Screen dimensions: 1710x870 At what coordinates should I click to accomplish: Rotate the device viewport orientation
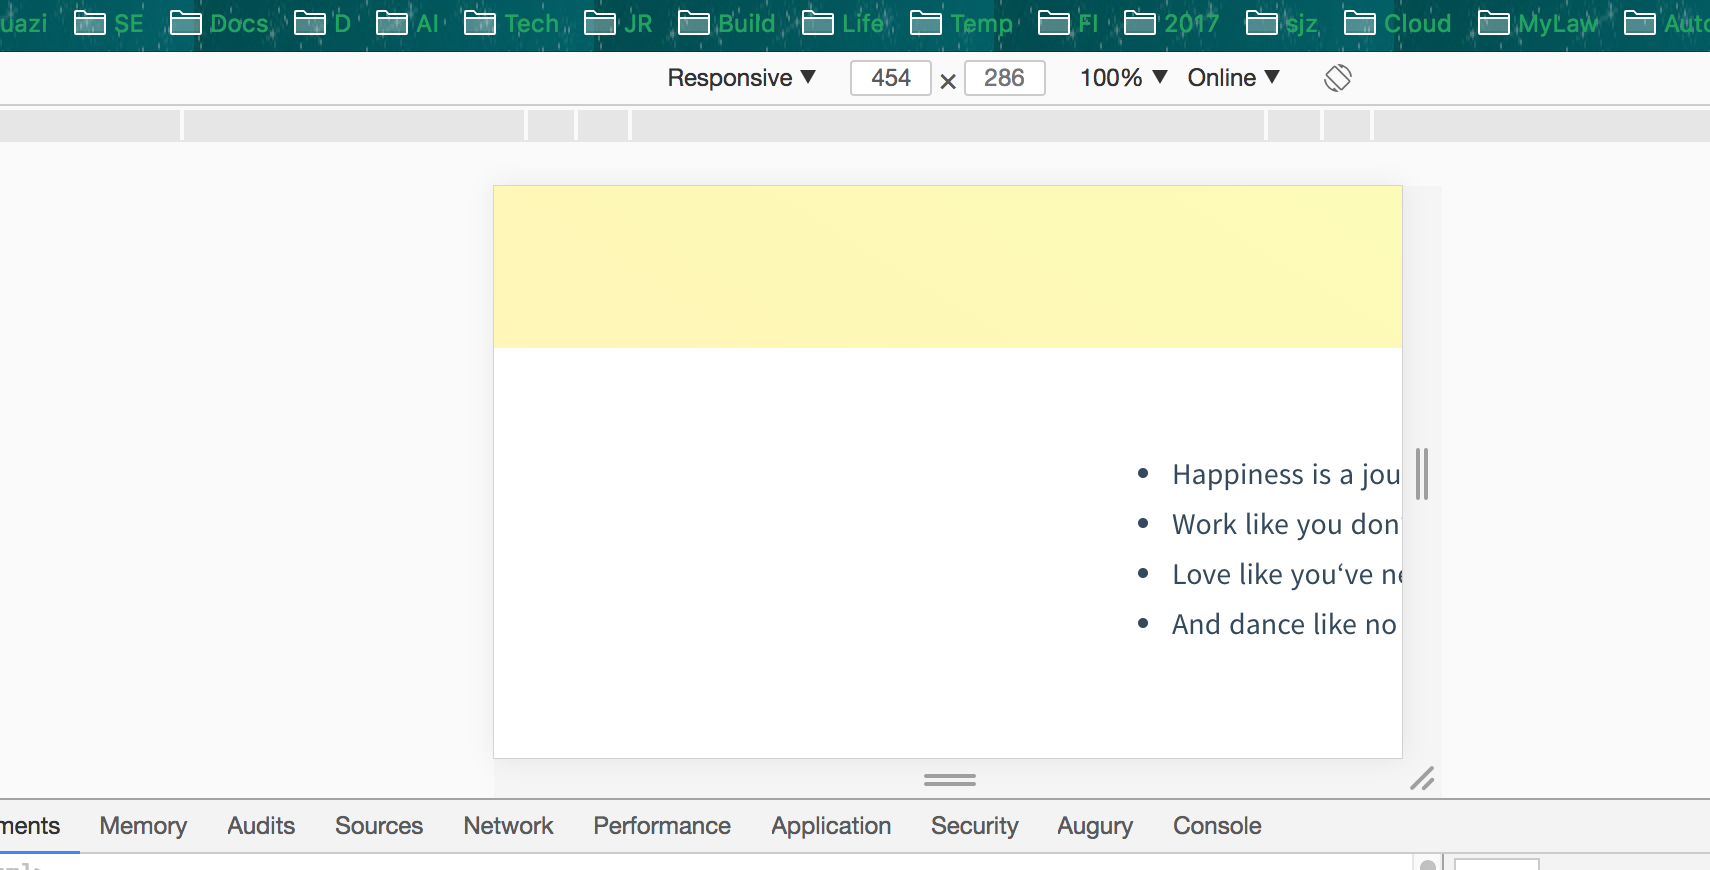pyautogui.click(x=1338, y=78)
